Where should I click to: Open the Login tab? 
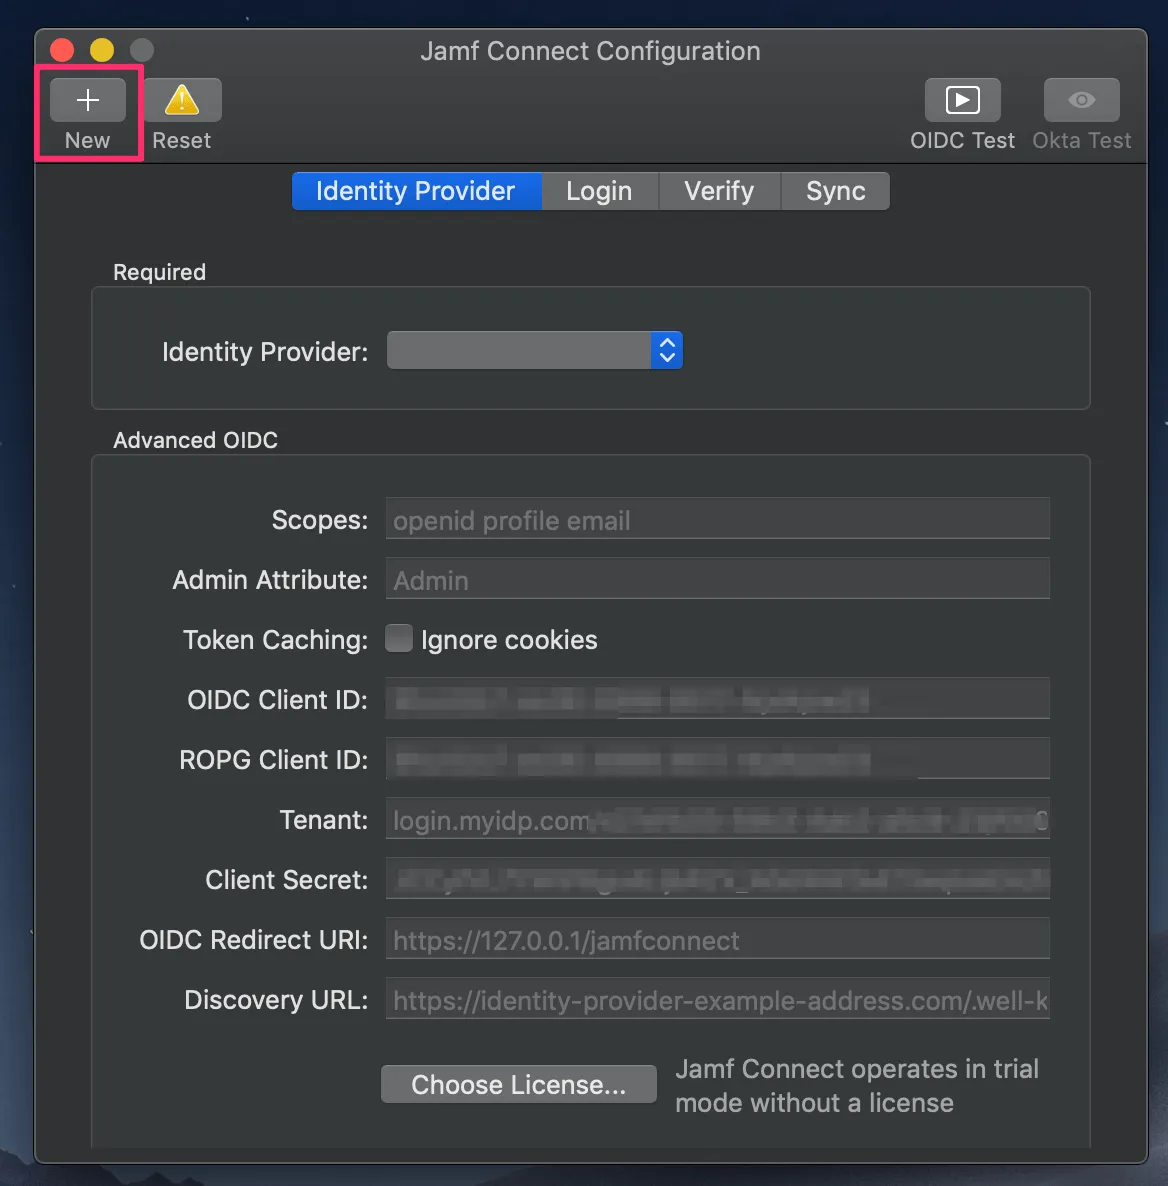(599, 191)
